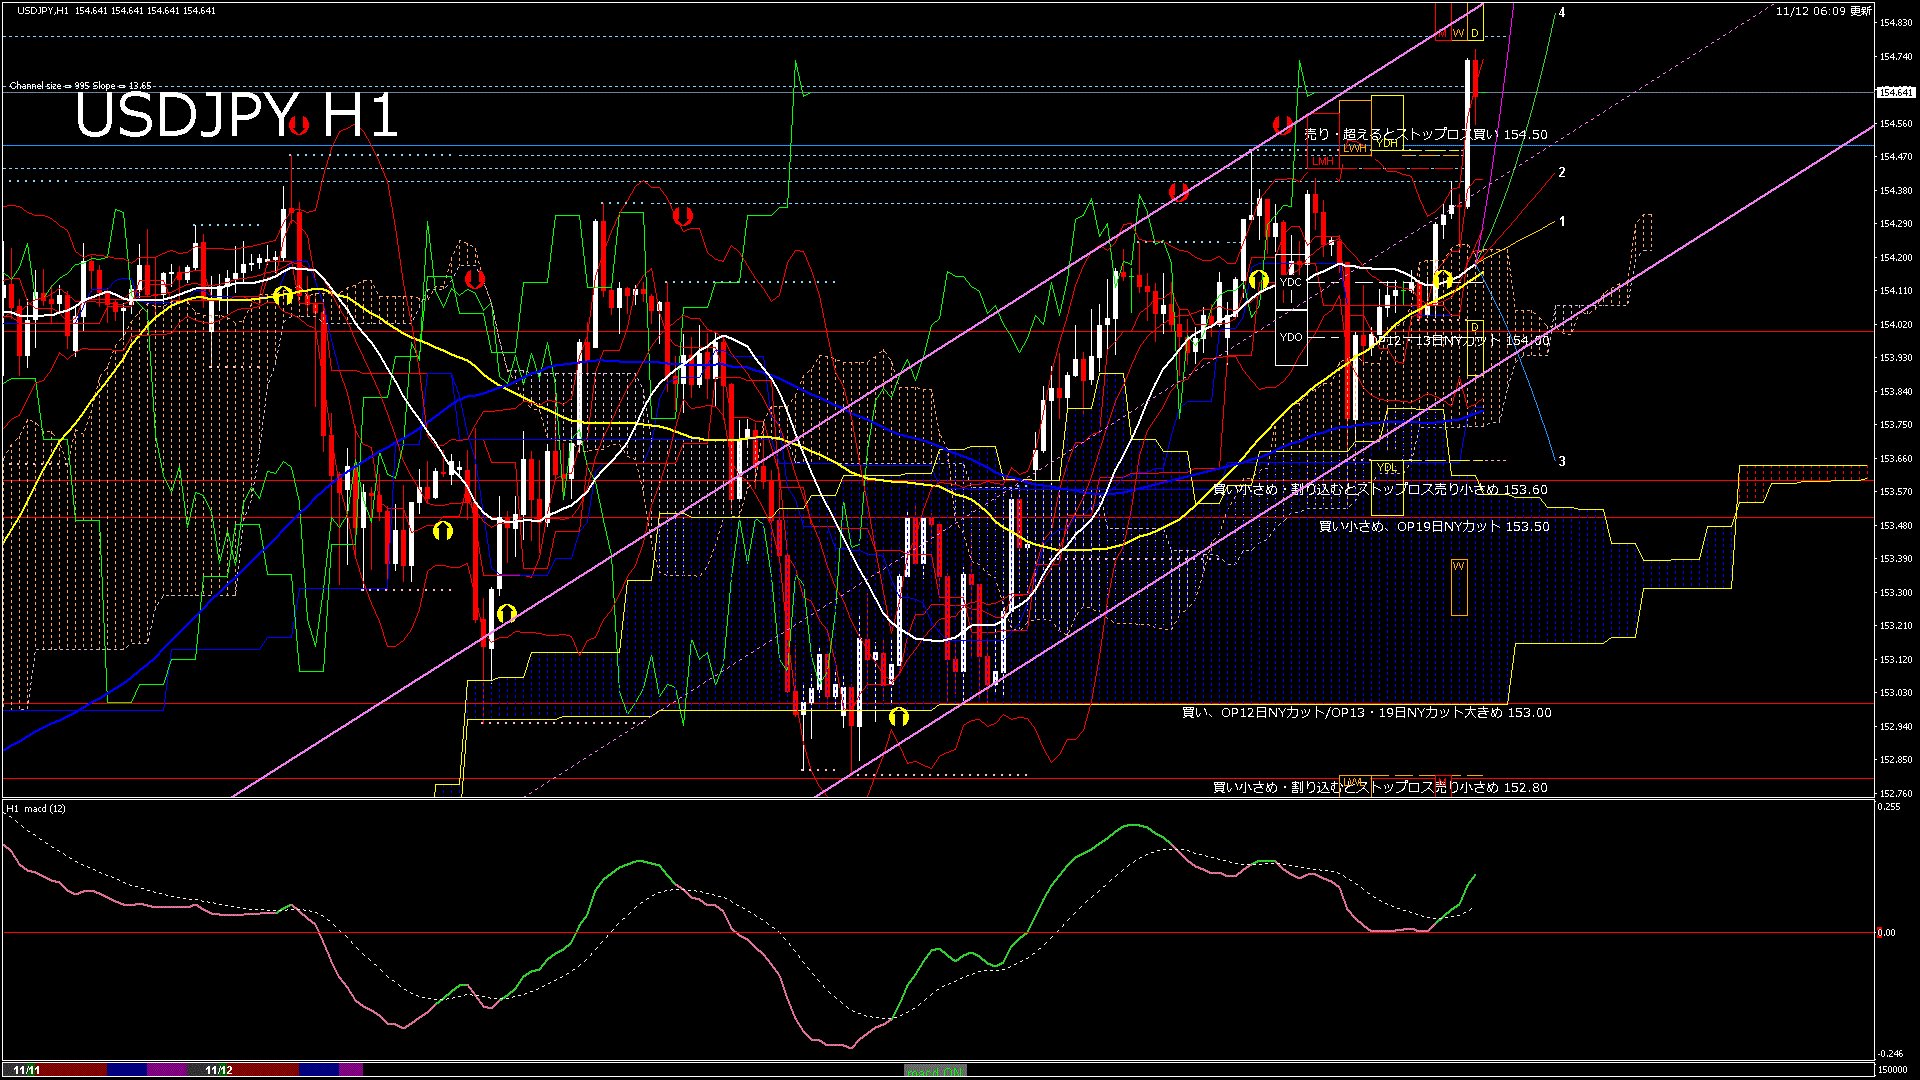Toggle the 'D' daily label box near 154.02
The width and height of the screenshot is (1920, 1080).
point(1477,327)
